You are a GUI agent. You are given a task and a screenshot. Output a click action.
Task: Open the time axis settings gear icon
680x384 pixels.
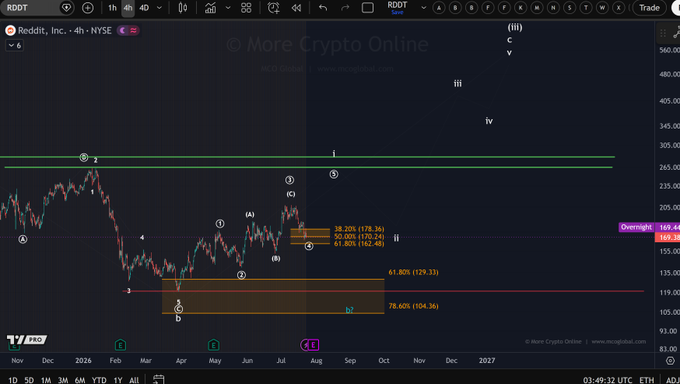click(670, 361)
